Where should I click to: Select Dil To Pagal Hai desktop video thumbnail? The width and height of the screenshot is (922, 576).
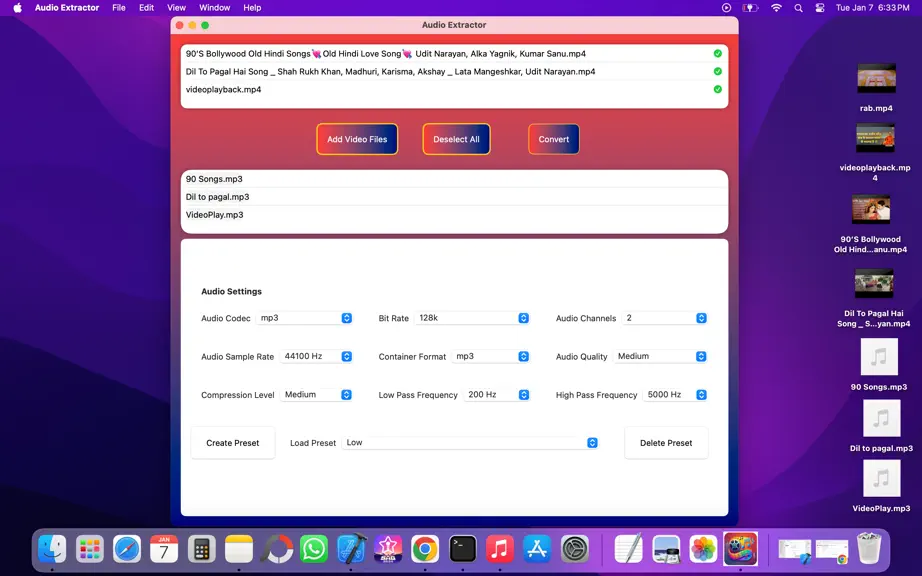[x=874, y=284]
